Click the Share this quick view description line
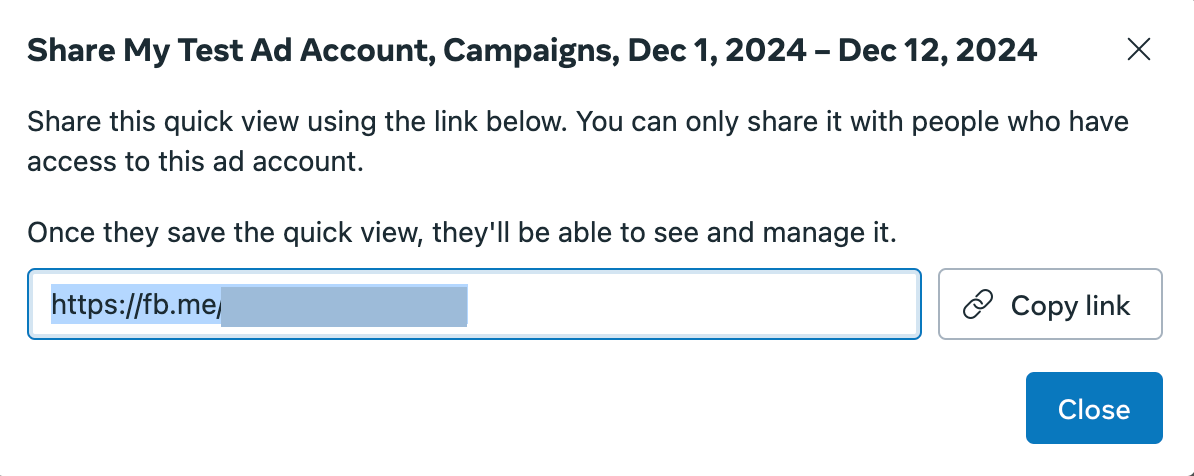This screenshot has height=476, width=1194. pyautogui.click(x=578, y=123)
